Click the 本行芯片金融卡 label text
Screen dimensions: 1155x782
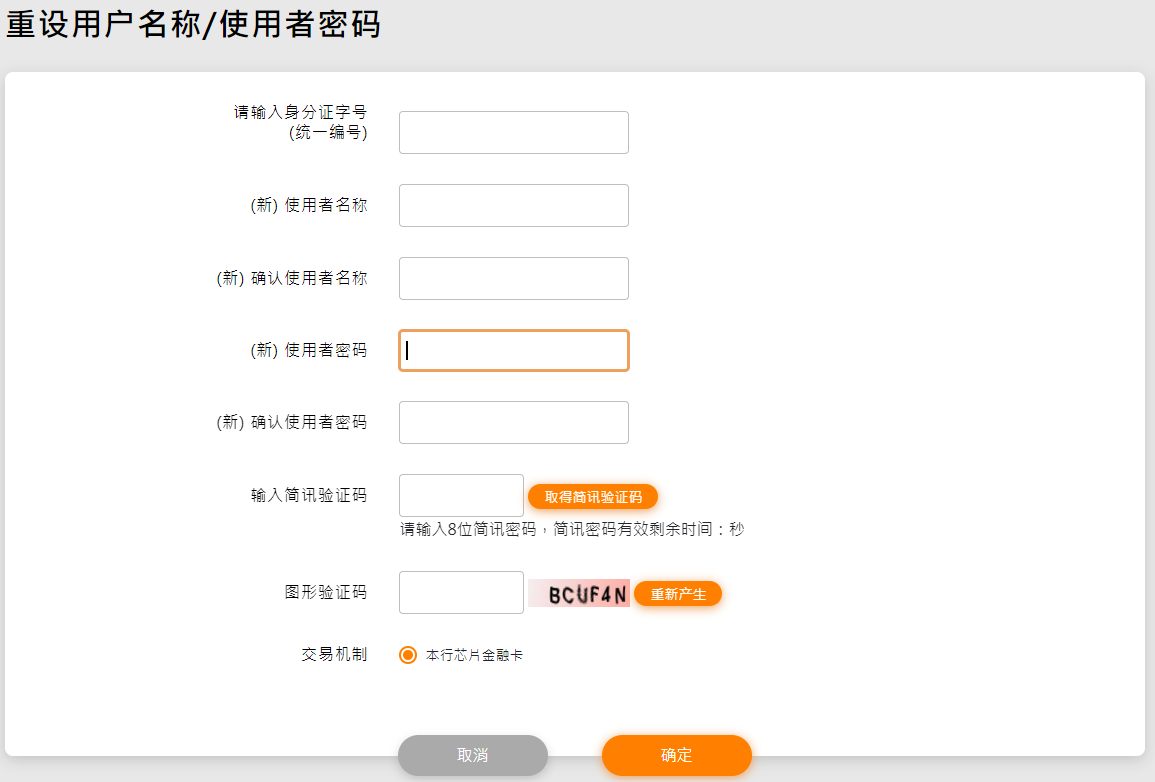point(474,655)
